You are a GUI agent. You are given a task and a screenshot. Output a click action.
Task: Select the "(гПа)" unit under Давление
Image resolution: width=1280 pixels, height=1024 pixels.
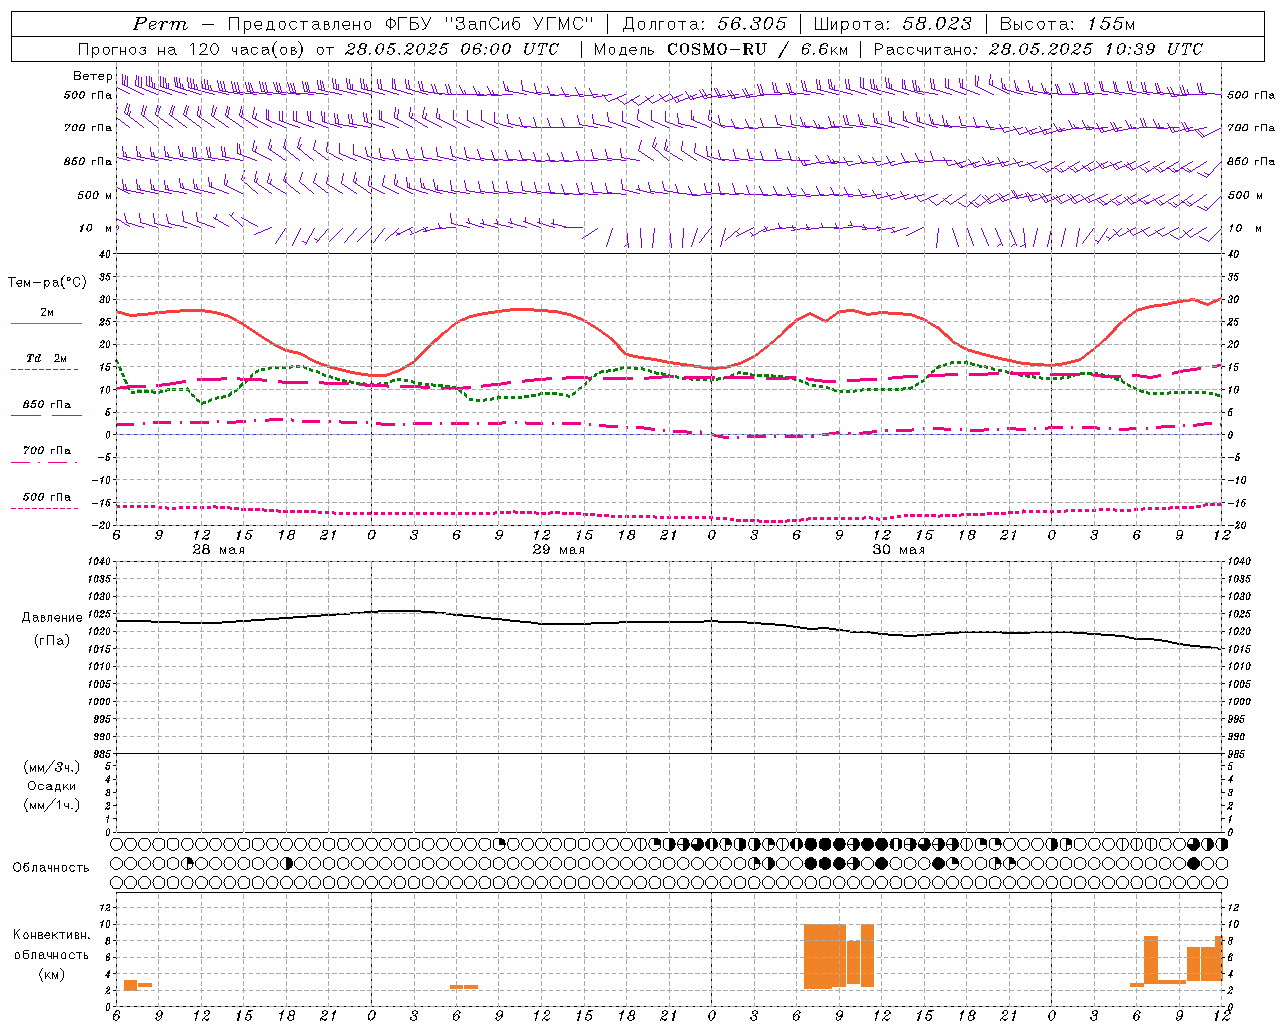click(52, 640)
